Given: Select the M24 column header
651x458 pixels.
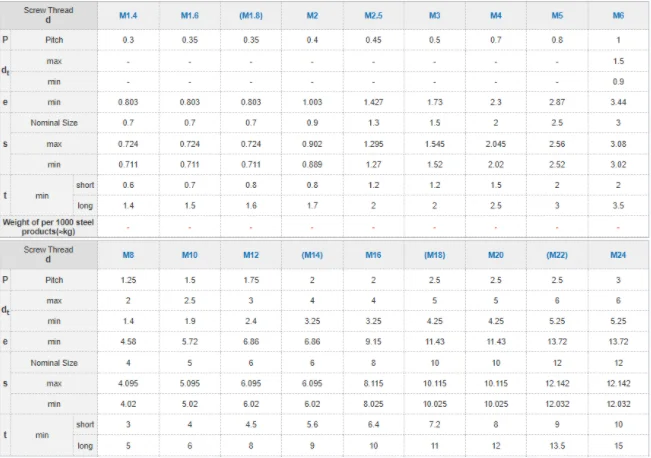Looking at the screenshot, I should (x=619, y=256).
